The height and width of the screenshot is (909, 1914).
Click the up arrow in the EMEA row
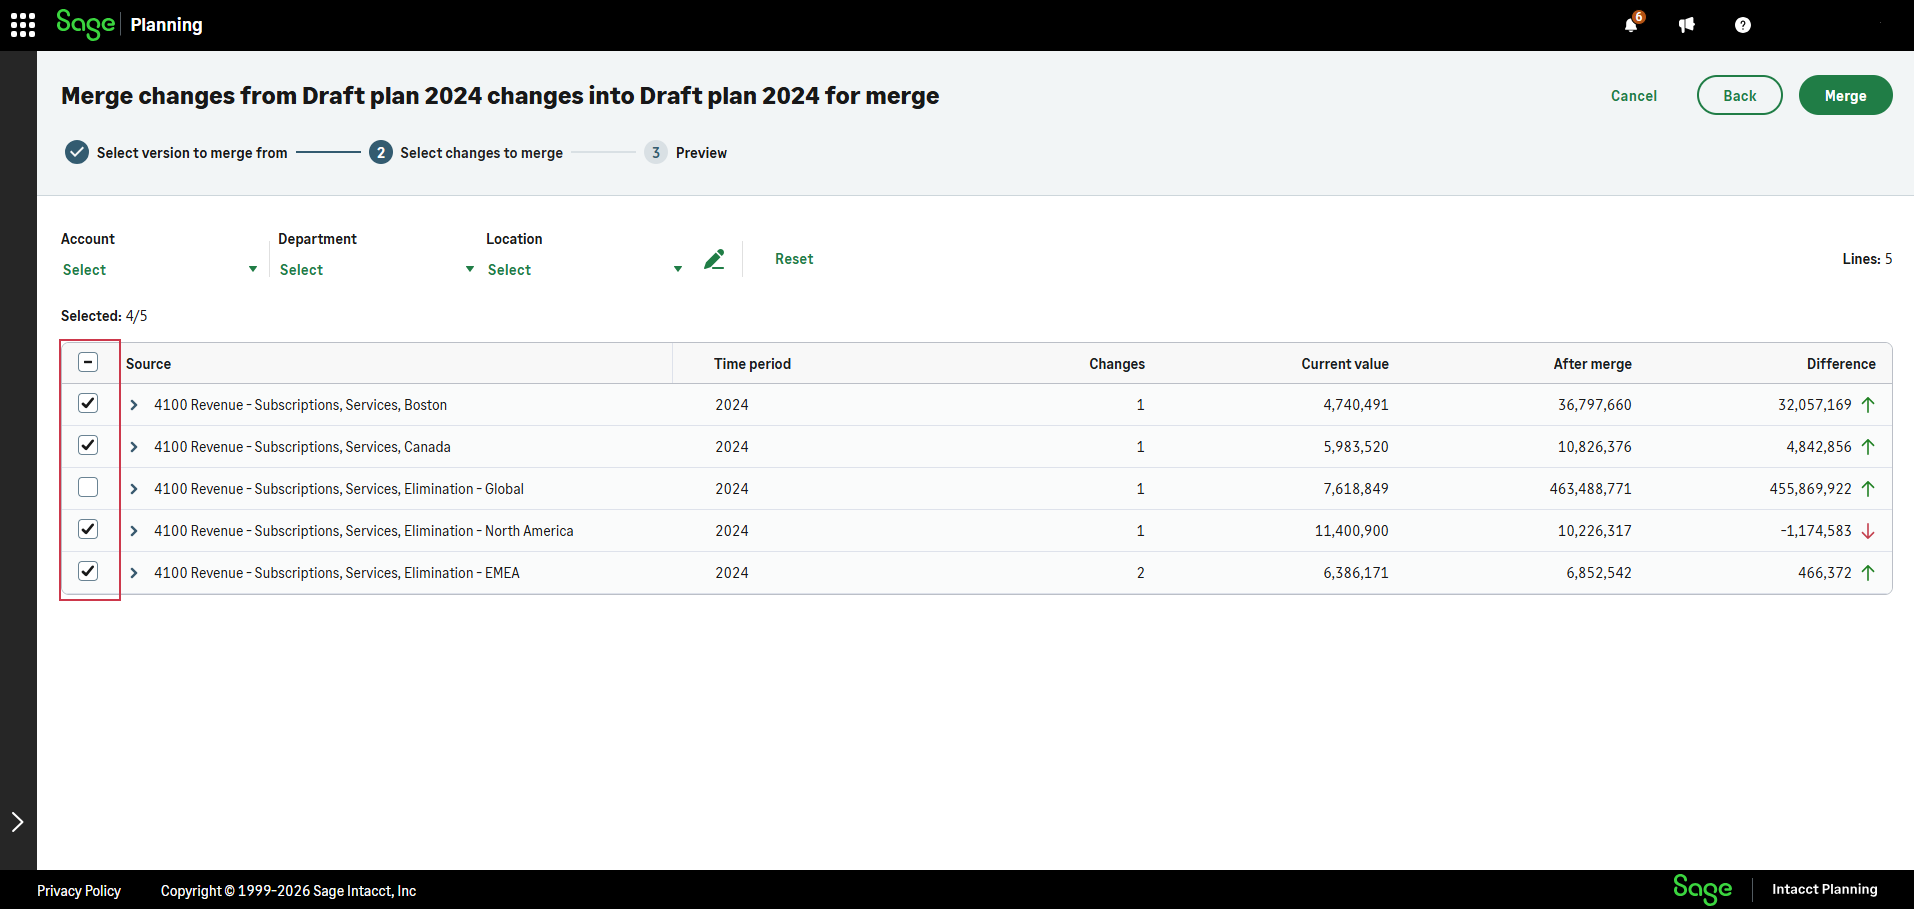click(1868, 573)
